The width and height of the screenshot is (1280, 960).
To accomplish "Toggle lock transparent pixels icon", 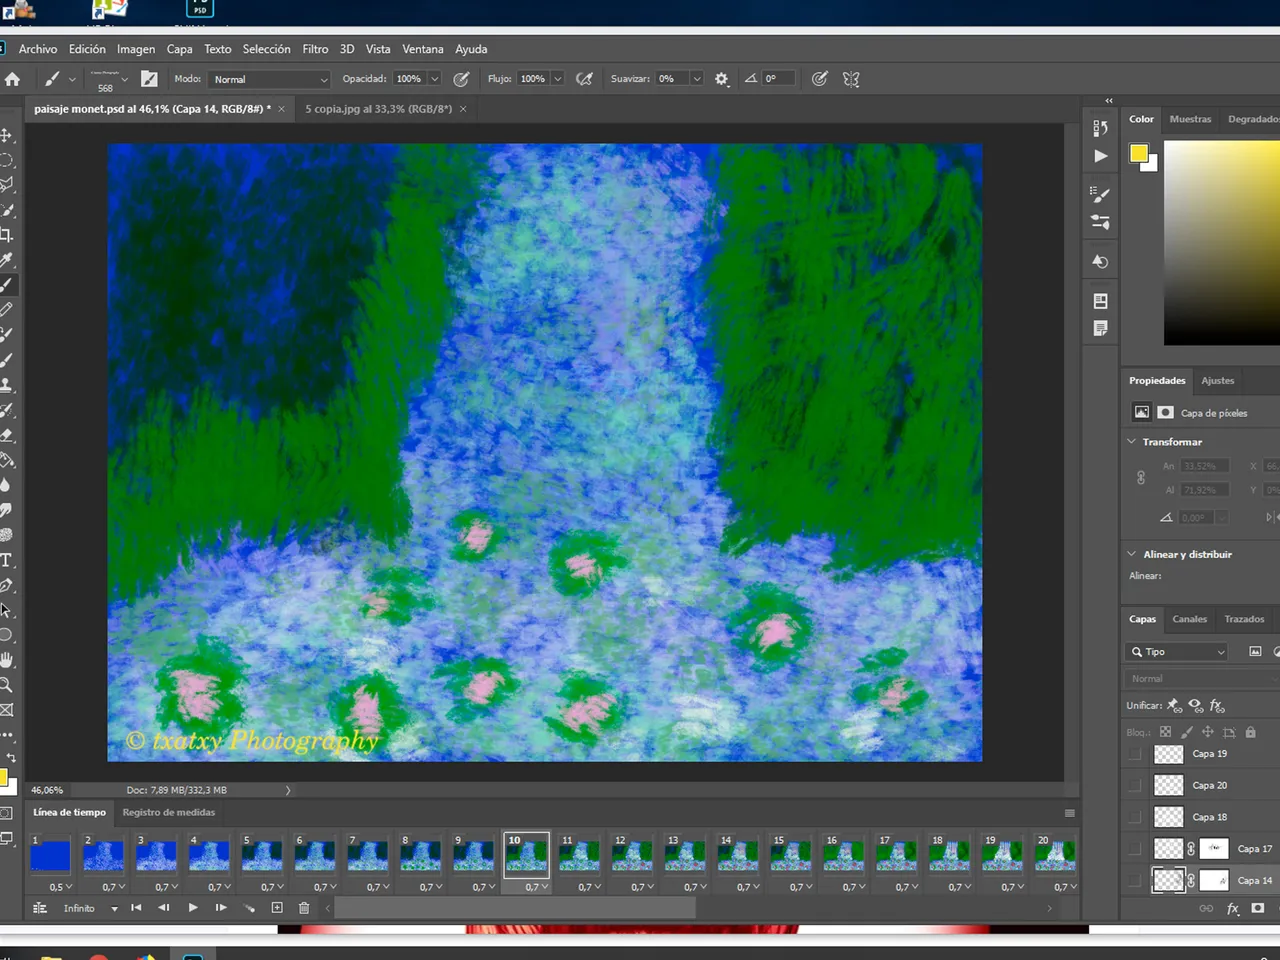I will coord(1165,732).
